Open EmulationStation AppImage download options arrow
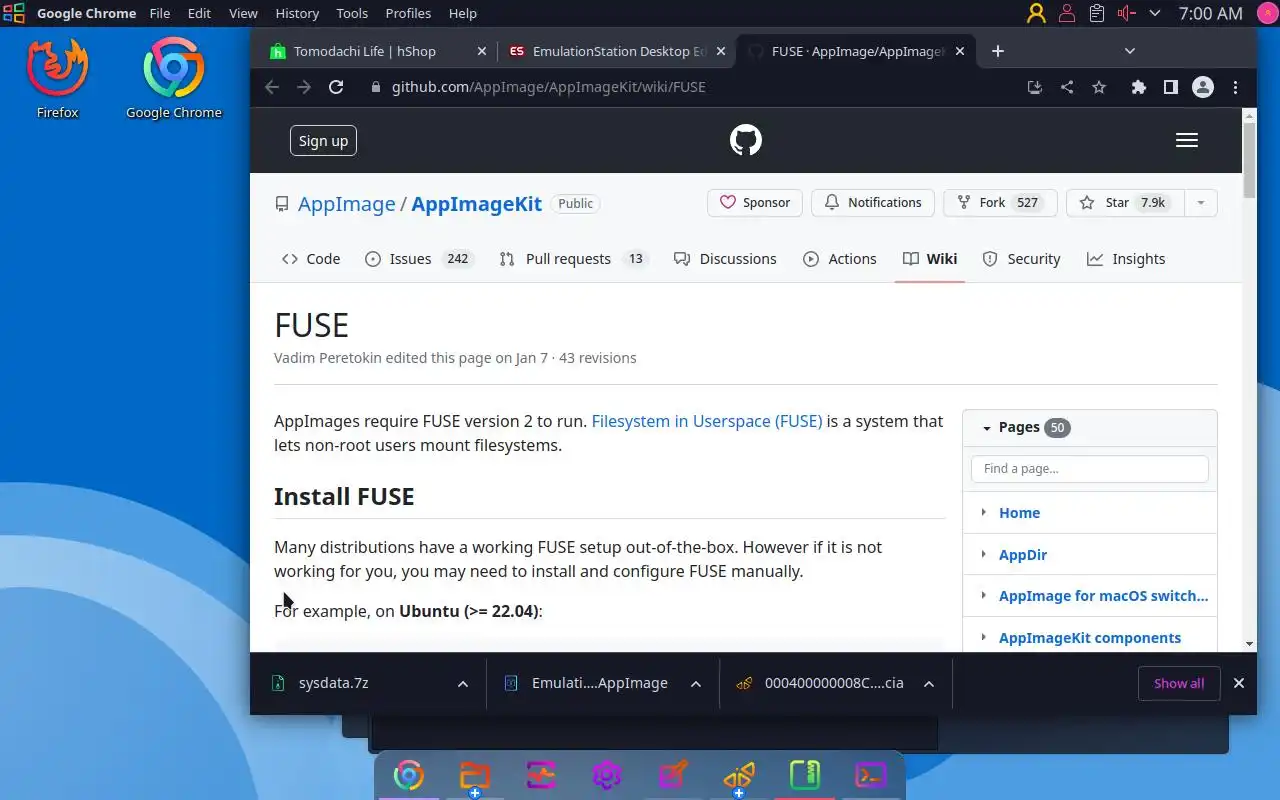1280x800 pixels. click(x=696, y=684)
